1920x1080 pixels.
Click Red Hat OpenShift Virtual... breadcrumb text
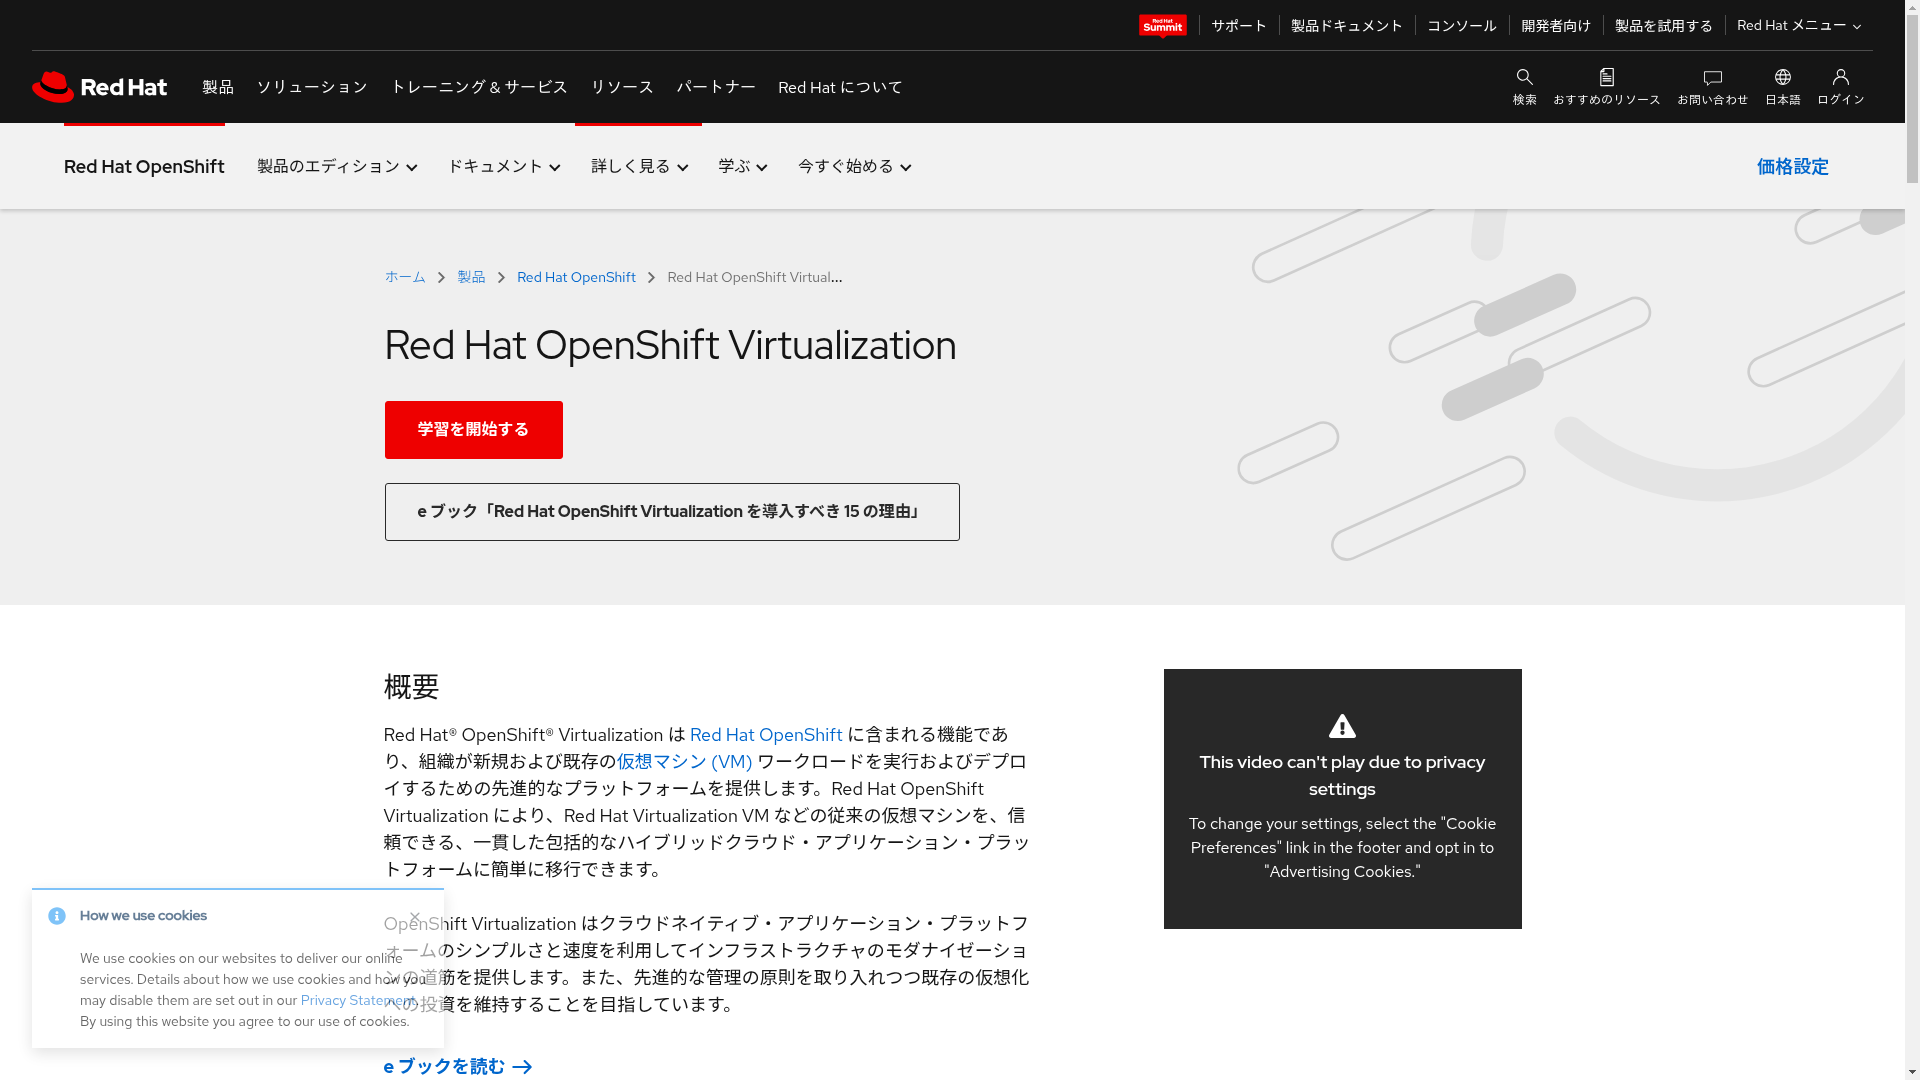point(755,277)
